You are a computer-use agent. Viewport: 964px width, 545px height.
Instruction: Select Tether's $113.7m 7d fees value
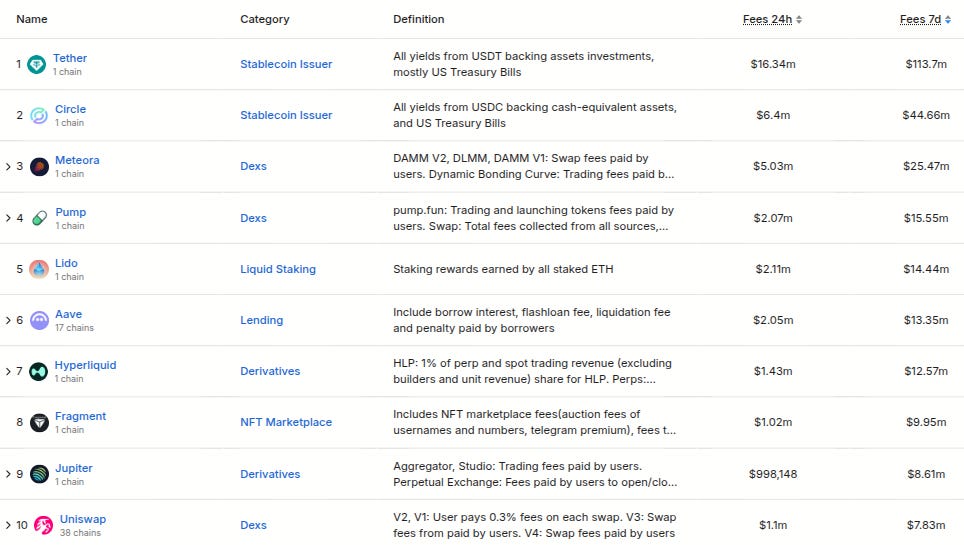[x=926, y=64]
